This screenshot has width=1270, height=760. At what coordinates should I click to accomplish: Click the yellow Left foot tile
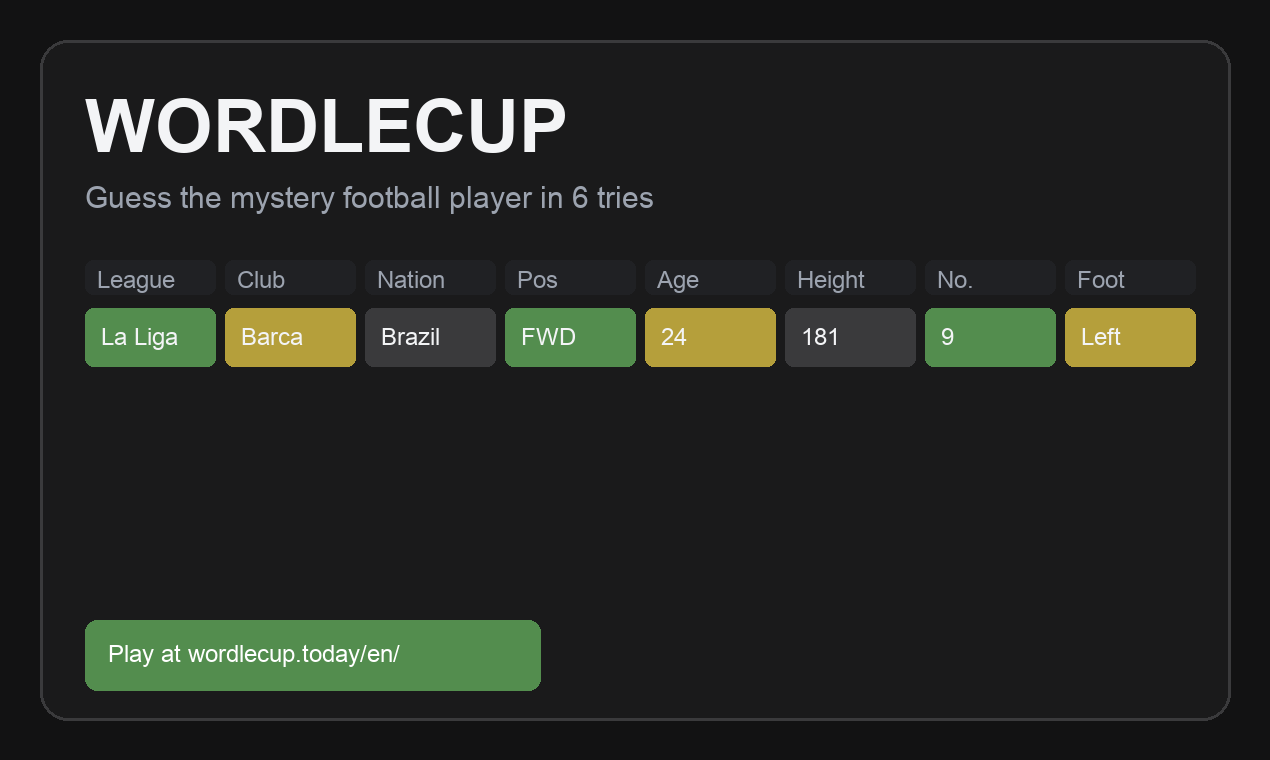click(x=1130, y=337)
